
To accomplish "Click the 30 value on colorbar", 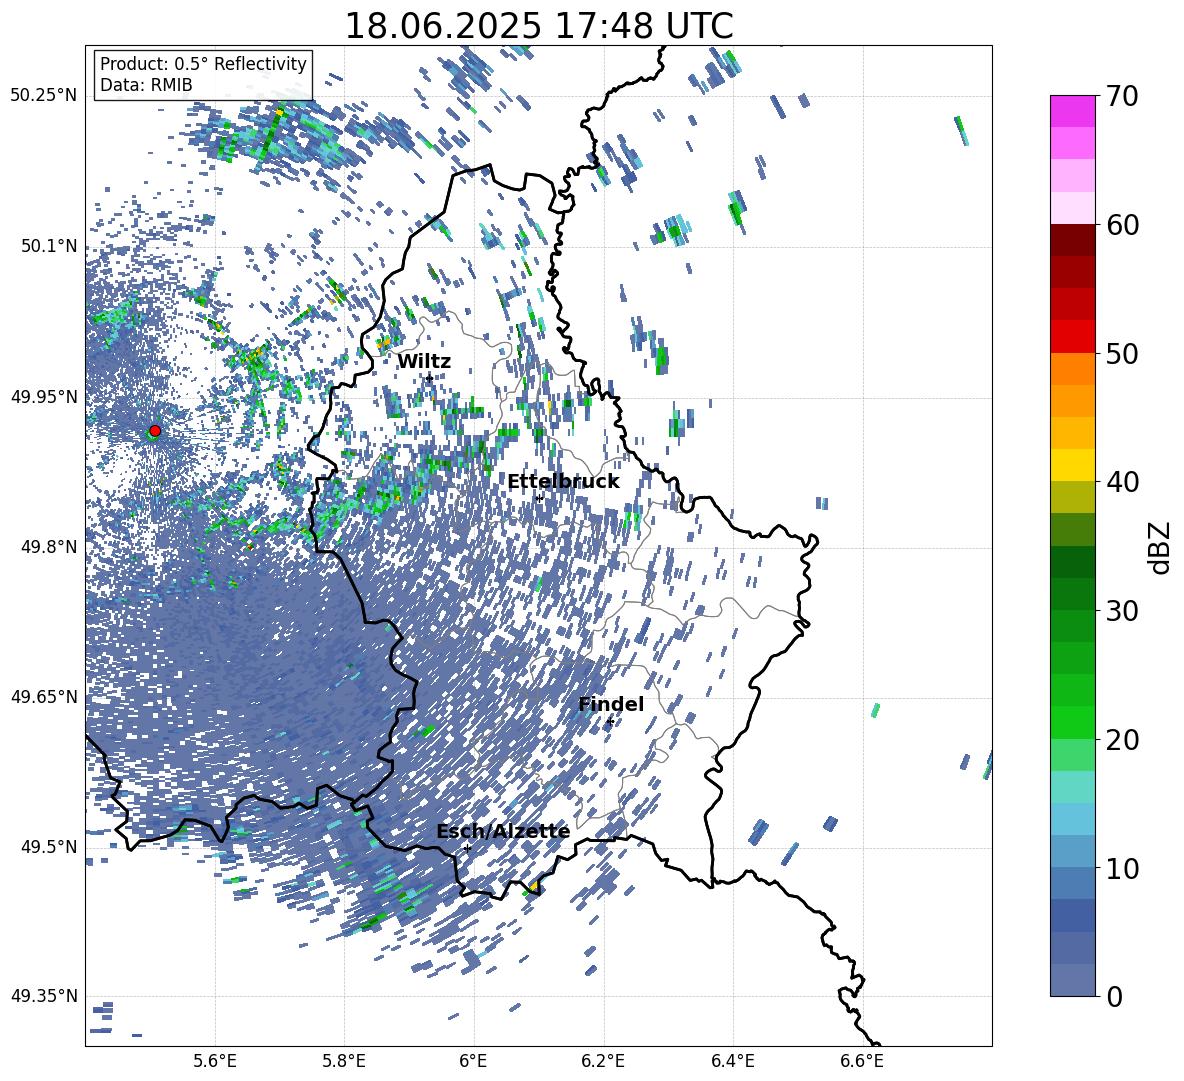I will click(1121, 610).
